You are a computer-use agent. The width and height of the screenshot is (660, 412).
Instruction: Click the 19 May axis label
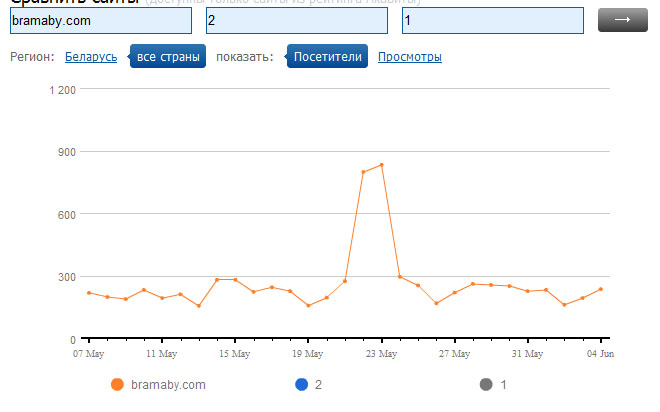click(308, 354)
